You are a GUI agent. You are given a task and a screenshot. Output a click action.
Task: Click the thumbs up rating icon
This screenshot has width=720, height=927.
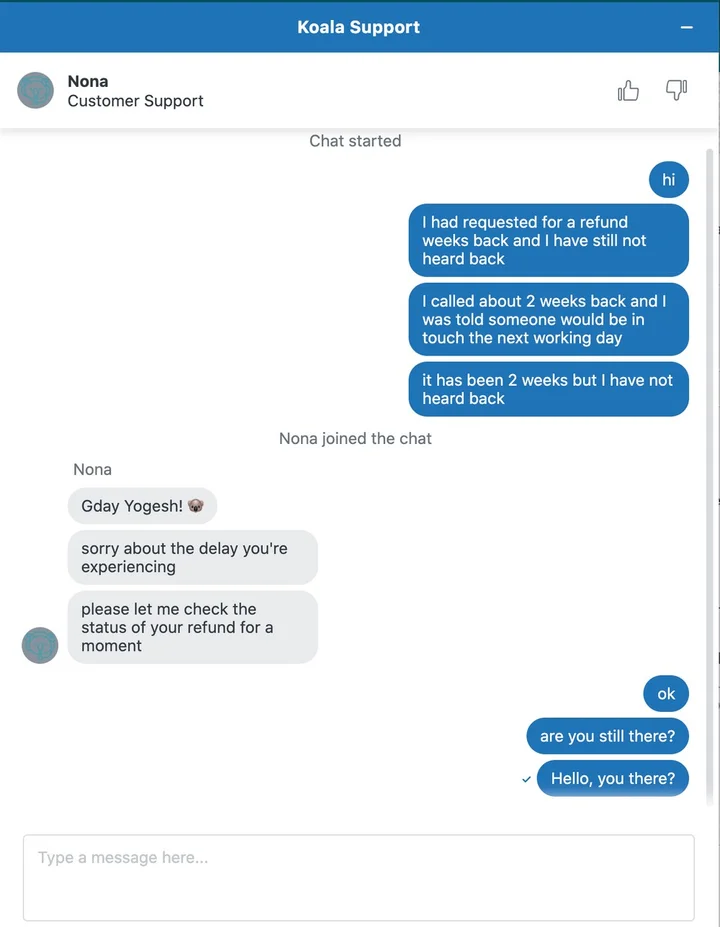tap(628, 91)
